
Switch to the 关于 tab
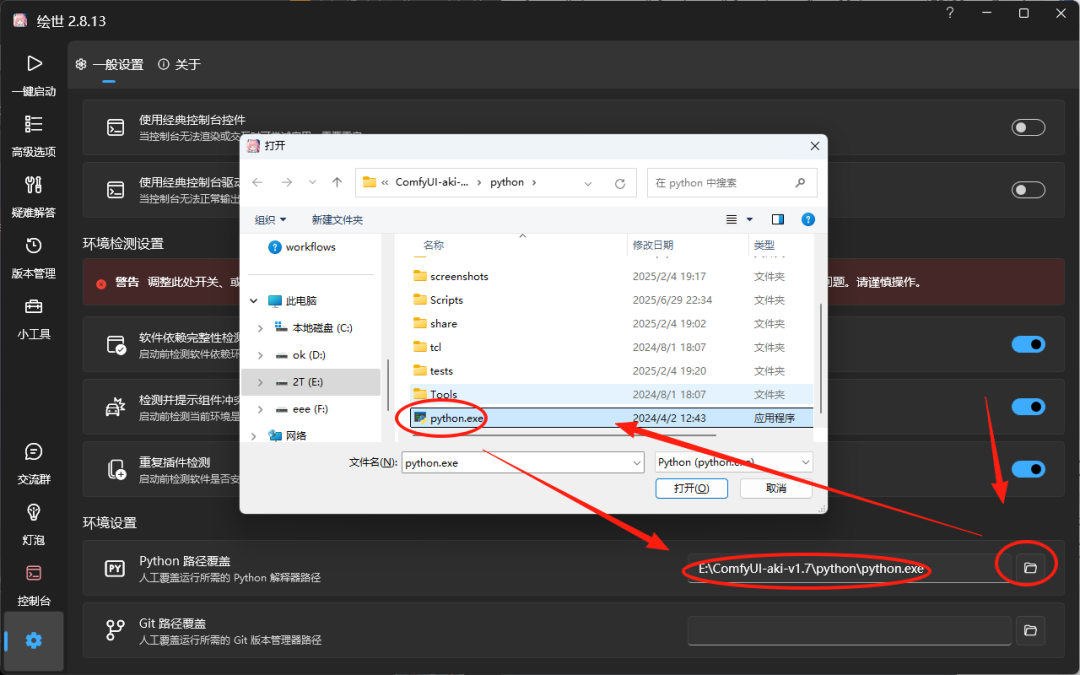(x=178, y=64)
